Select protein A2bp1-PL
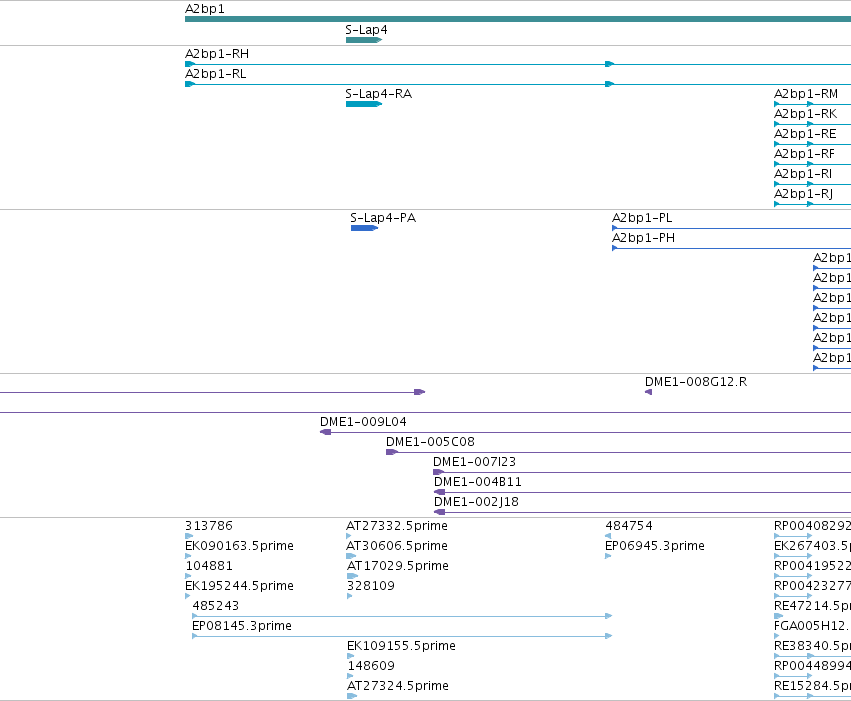Image resolution: width=851 pixels, height=701 pixels. 732,228
